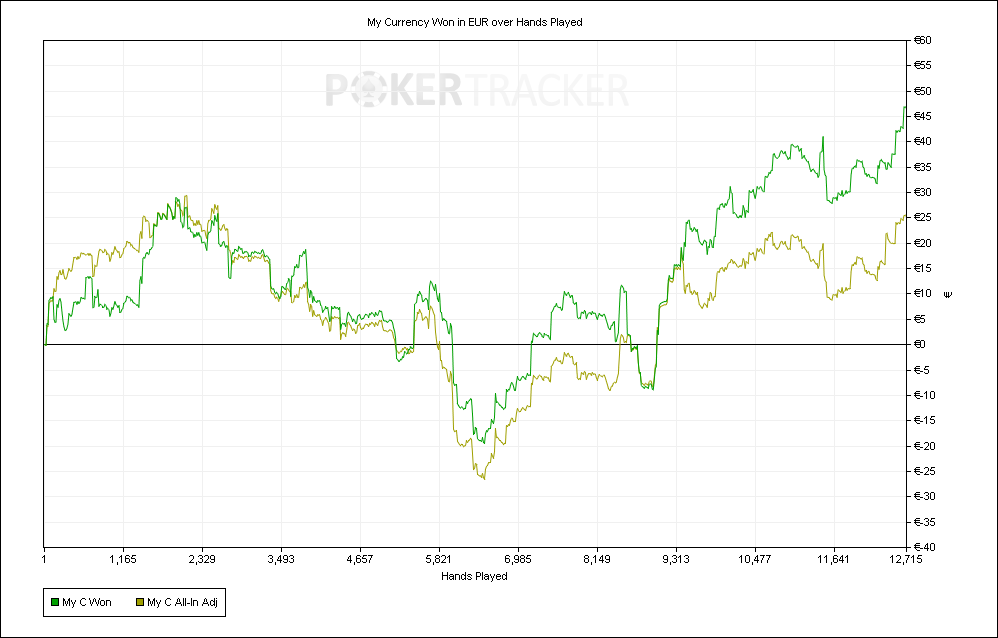Viewport: 998px width, 638px height.
Task: Select the 'My C Won' legend label
Action: pos(87,602)
